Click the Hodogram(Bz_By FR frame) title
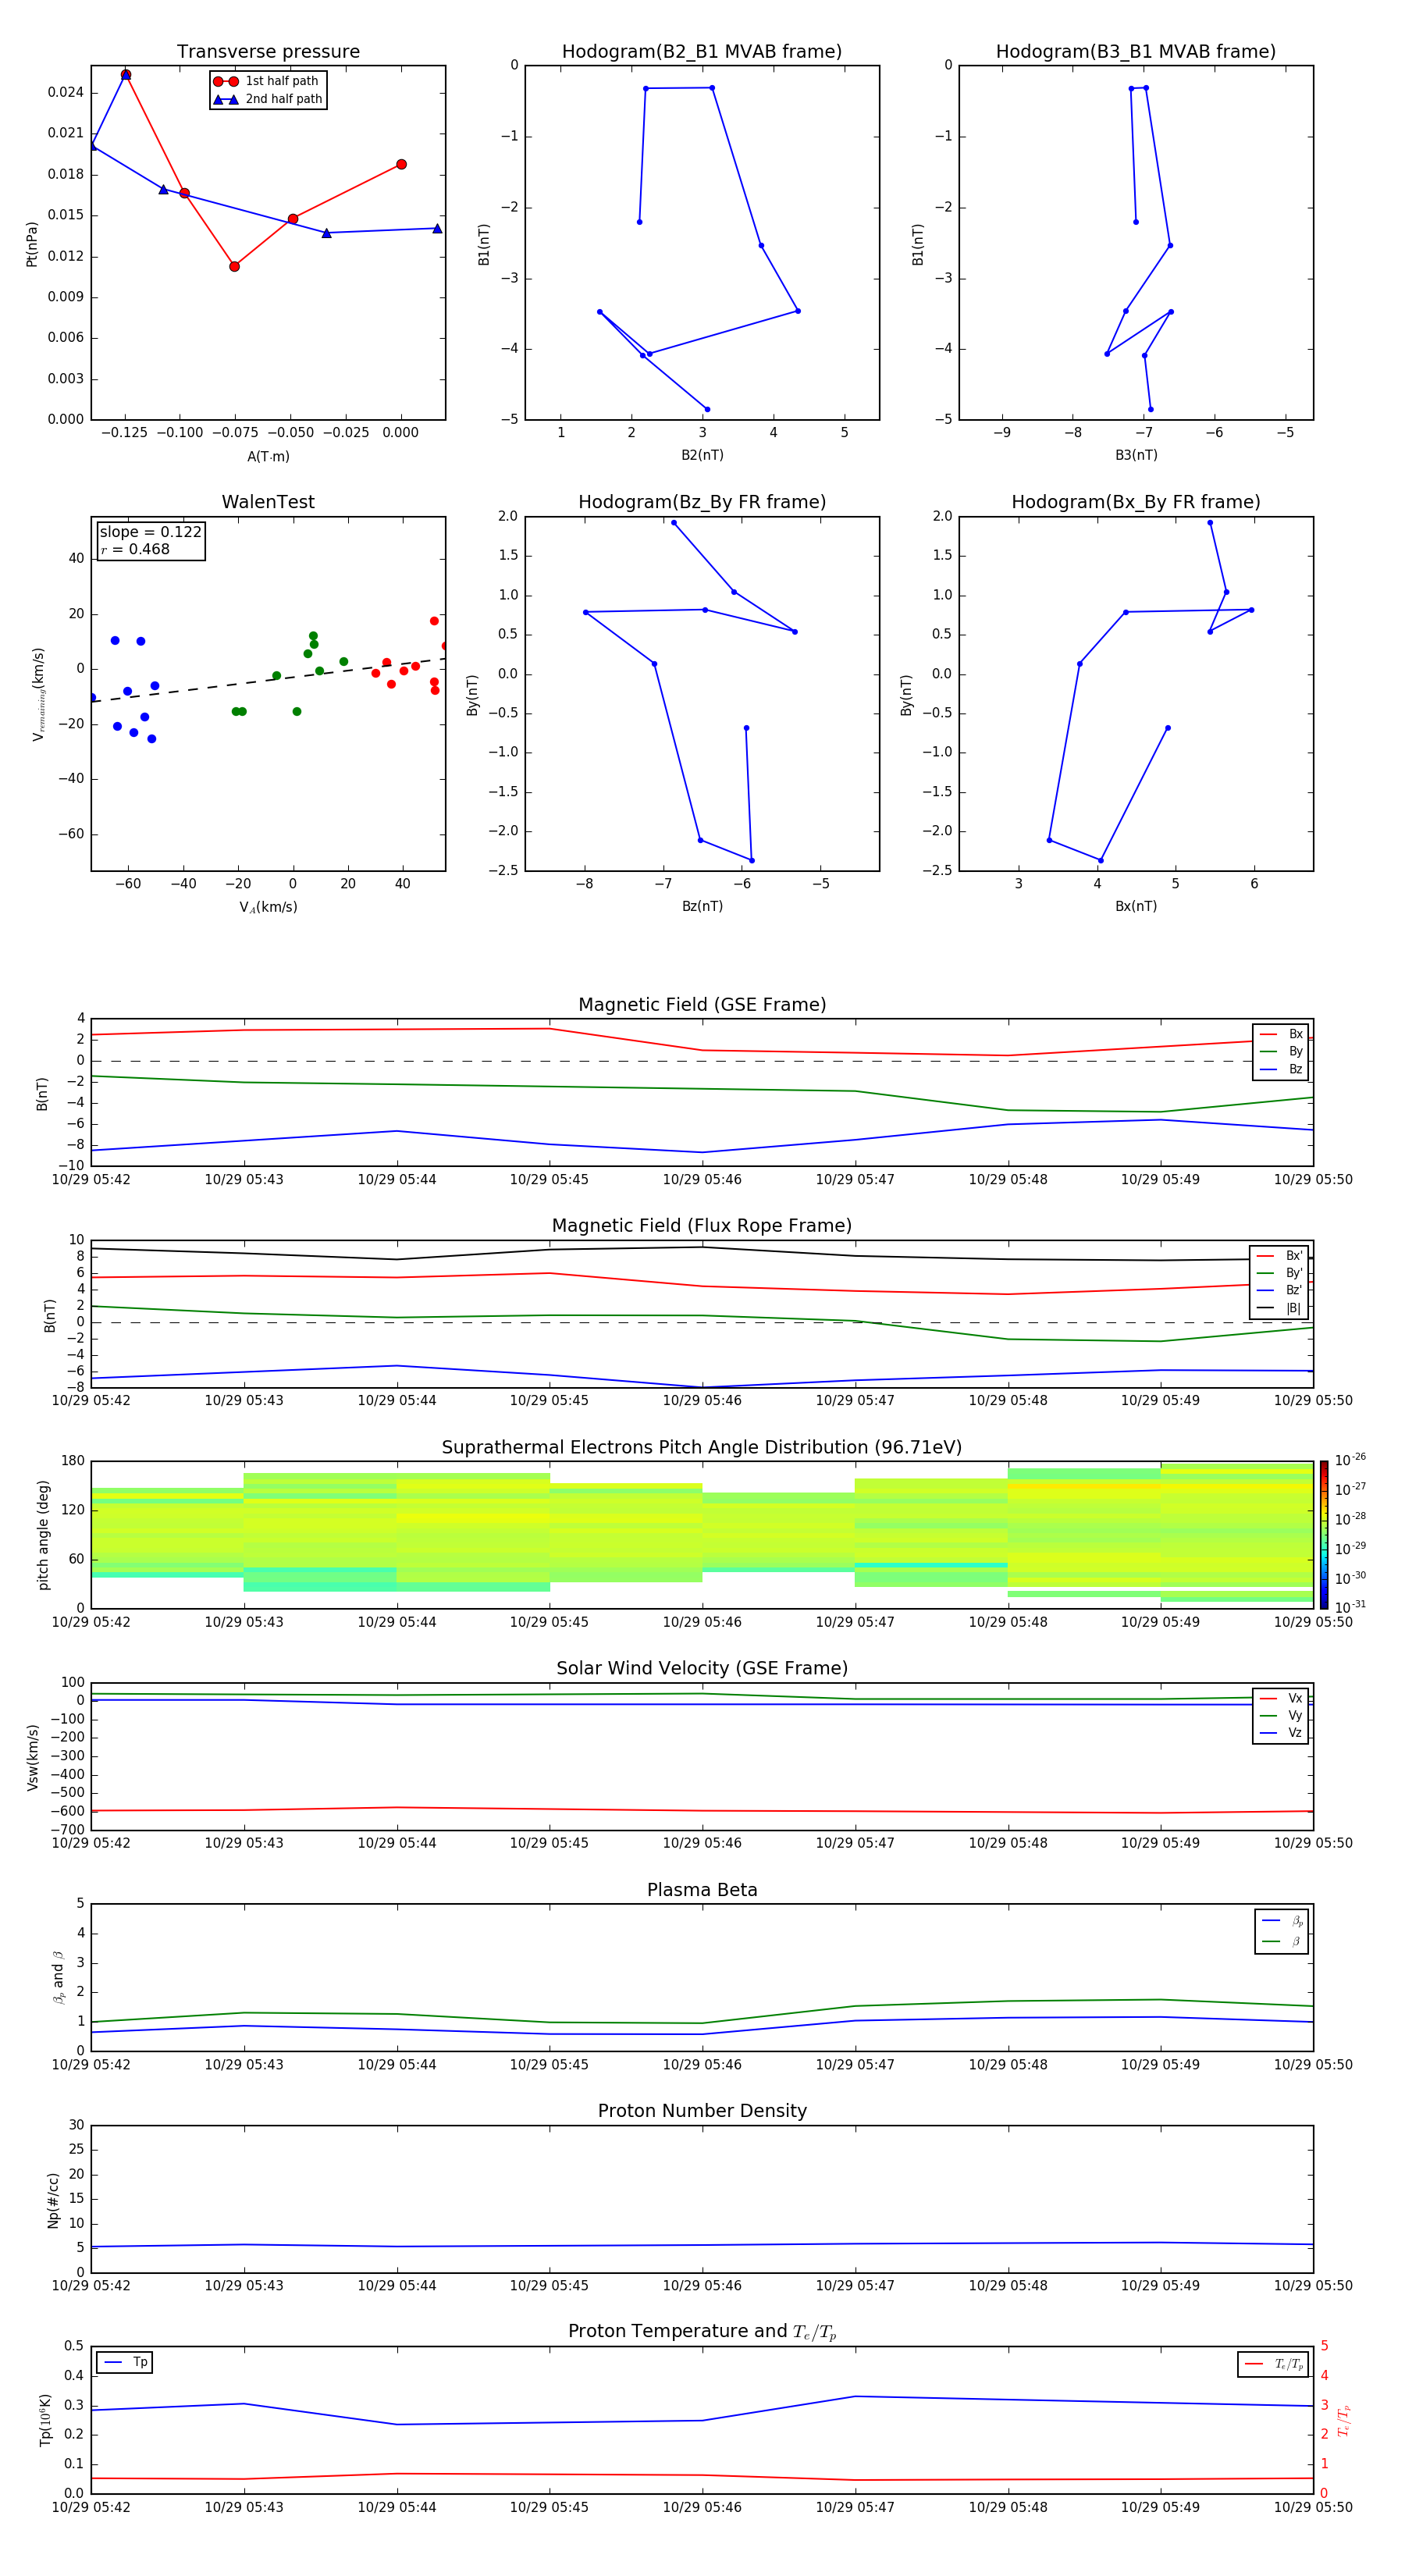This screenshot has width=1405, height=2576. tap(702, 502)
